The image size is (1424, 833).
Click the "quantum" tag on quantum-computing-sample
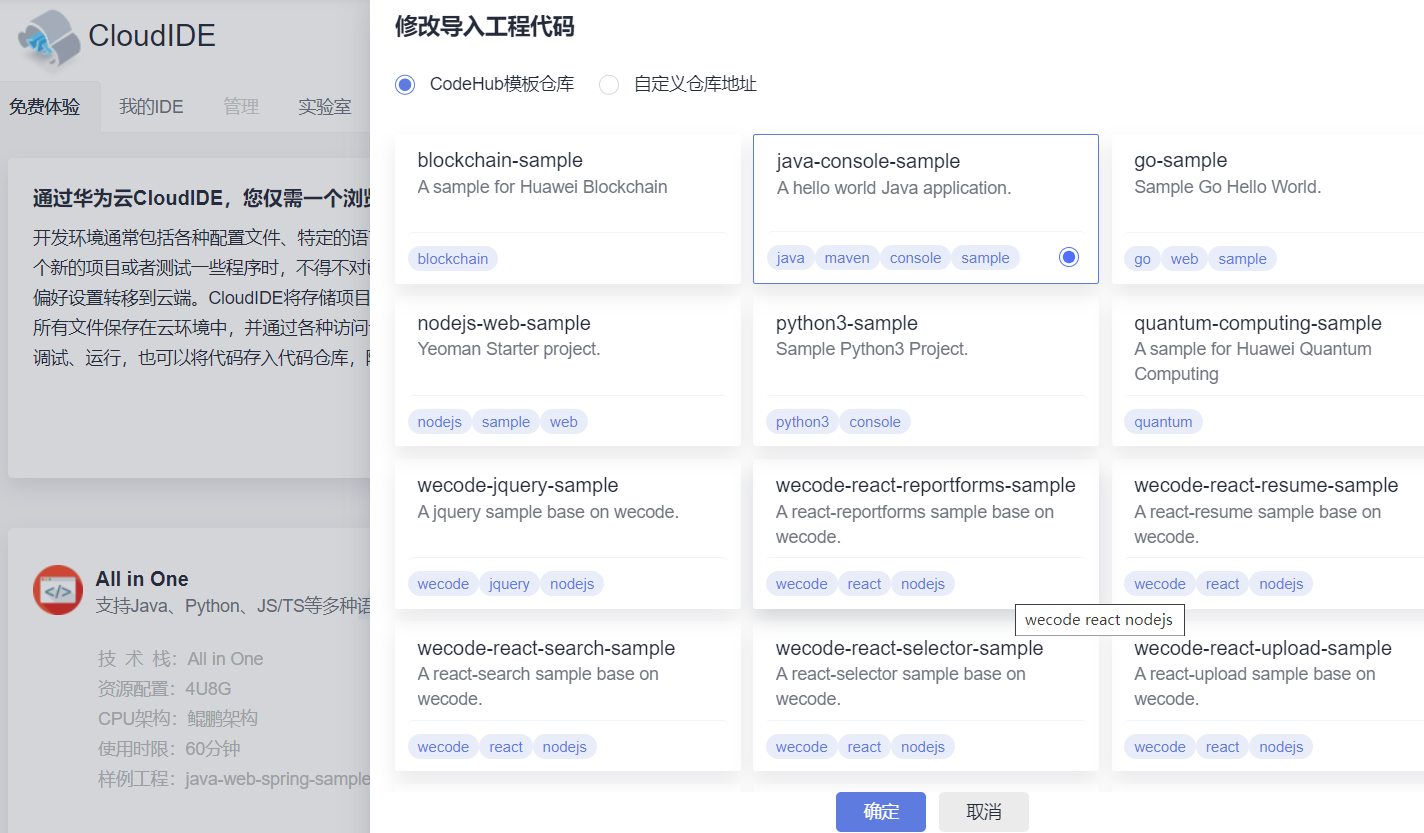coord(1163,422)
